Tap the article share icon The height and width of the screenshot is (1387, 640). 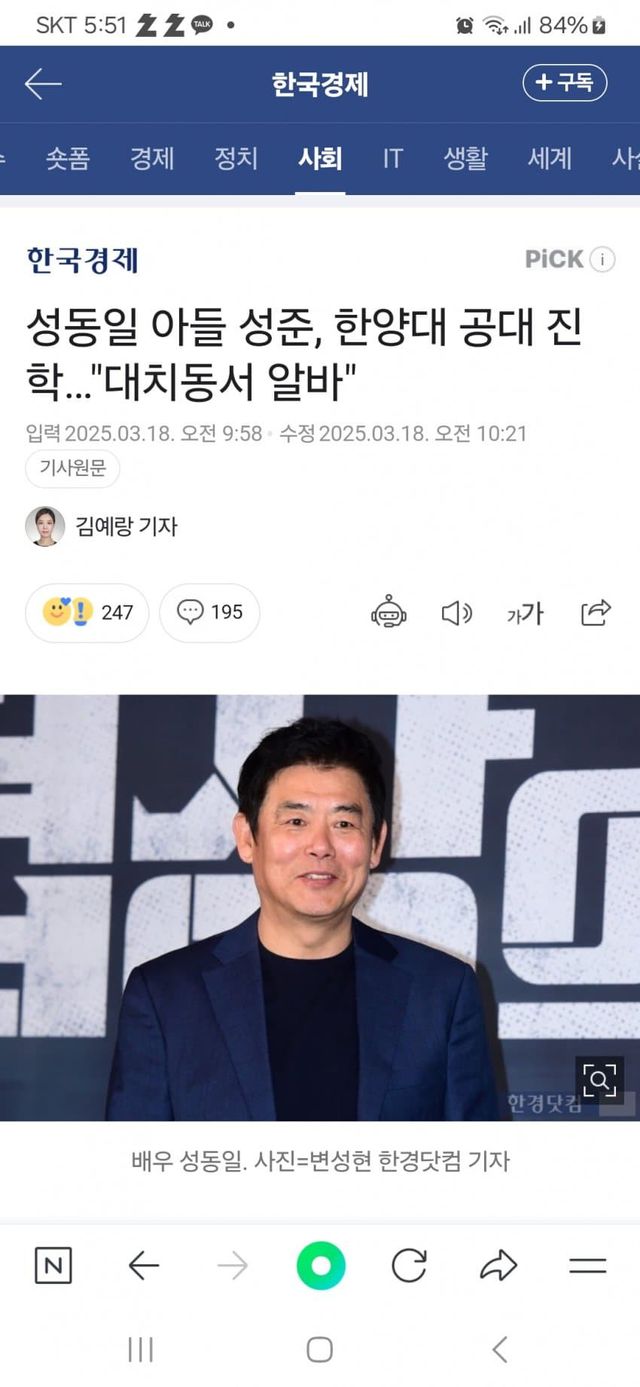click(596, 612)
